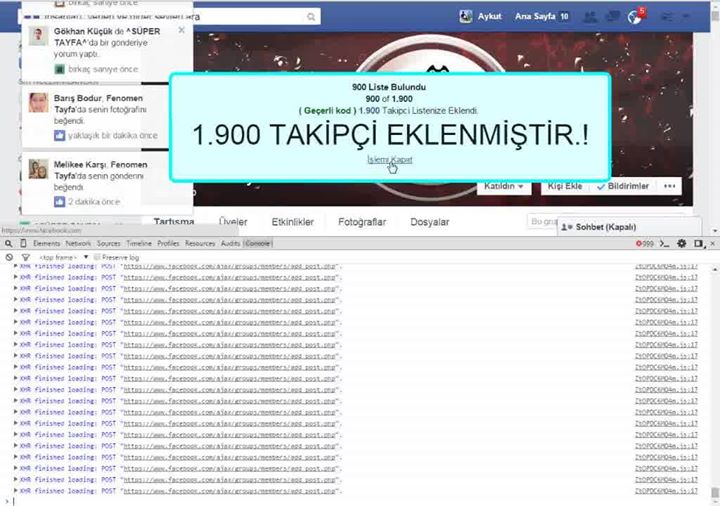
Task: Click Melikee Karşı notification avatar
Action: [38, 169]
